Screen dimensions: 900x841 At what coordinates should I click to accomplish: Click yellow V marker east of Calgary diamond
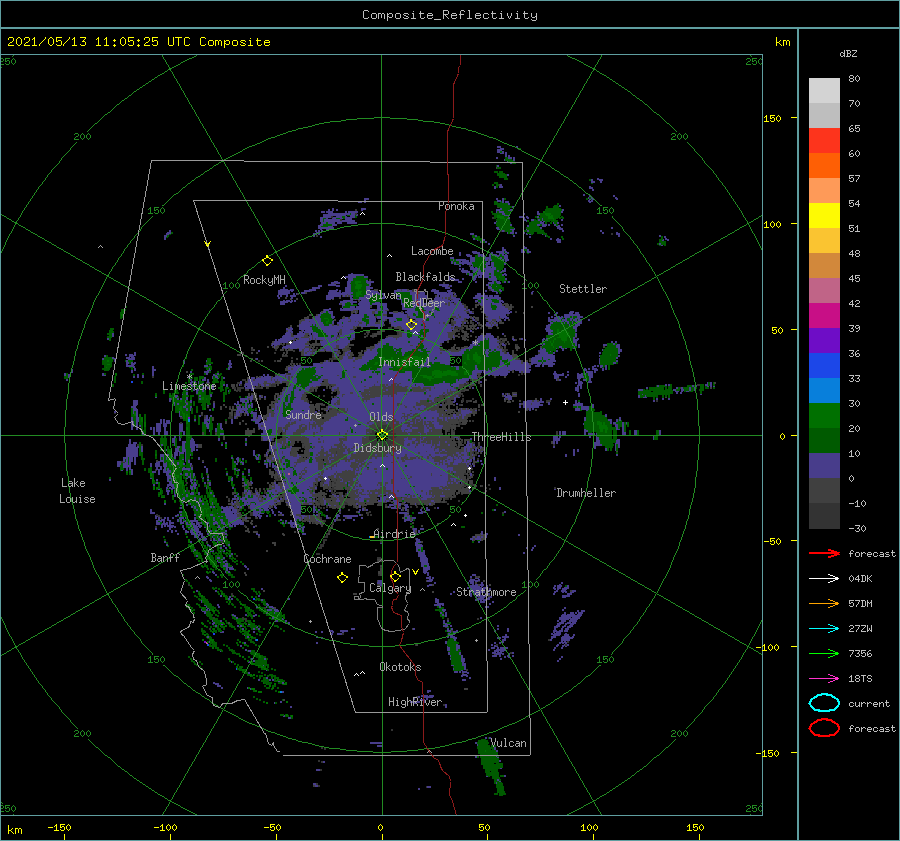pos(415,572)
